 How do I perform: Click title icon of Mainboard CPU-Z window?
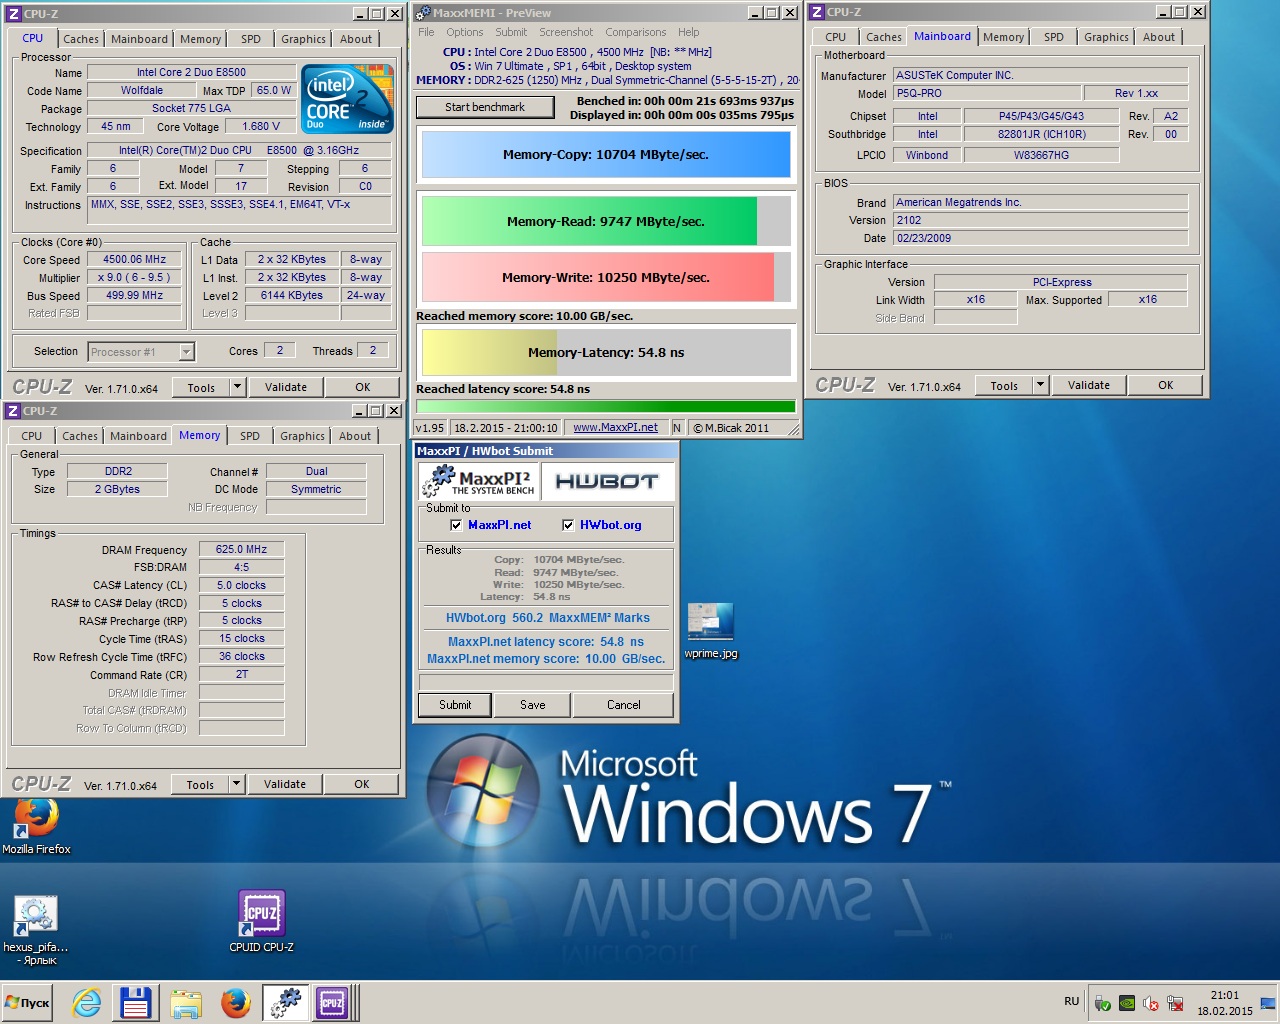[x=817, y=12]
